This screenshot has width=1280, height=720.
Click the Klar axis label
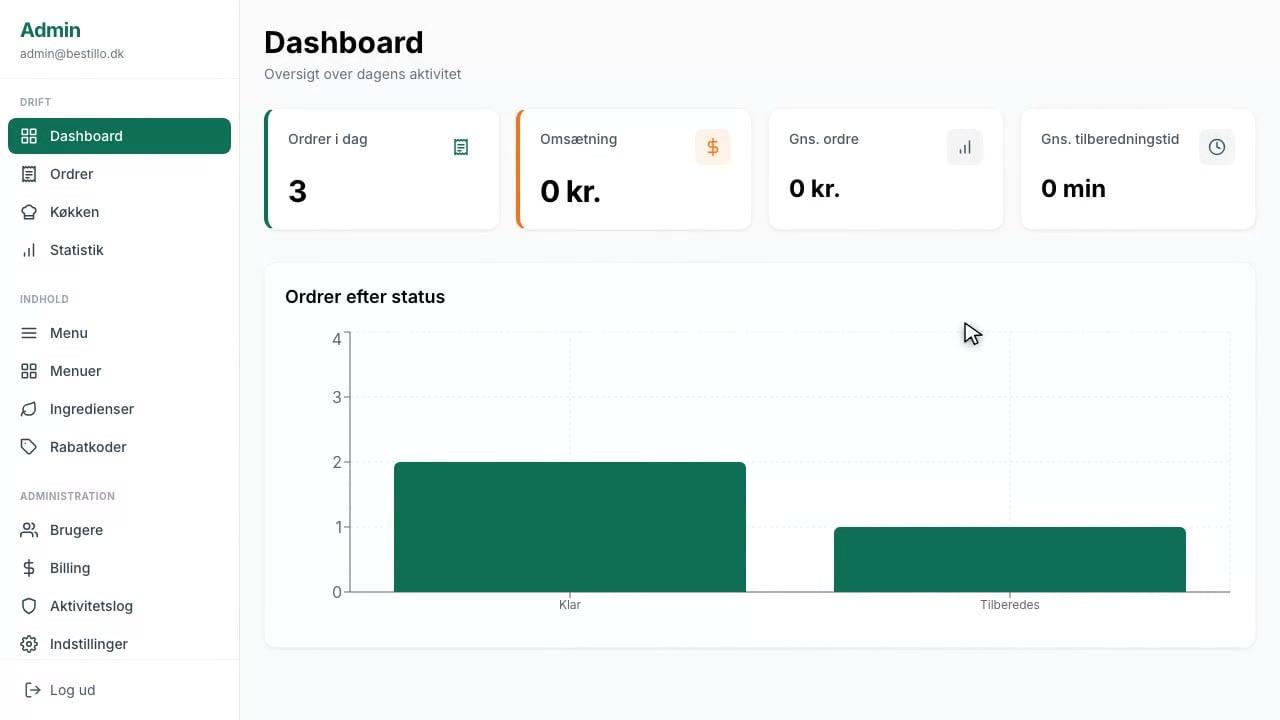570,605
